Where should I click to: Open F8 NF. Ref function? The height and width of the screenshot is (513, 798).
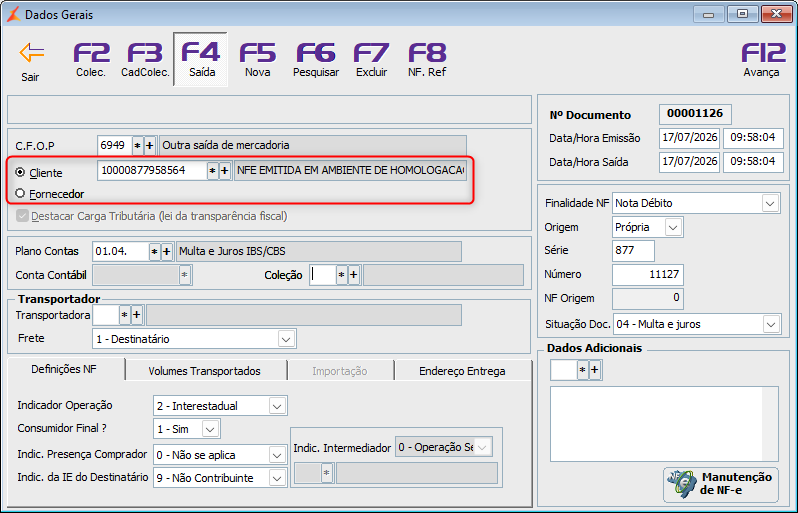click(x=427, y=52)
